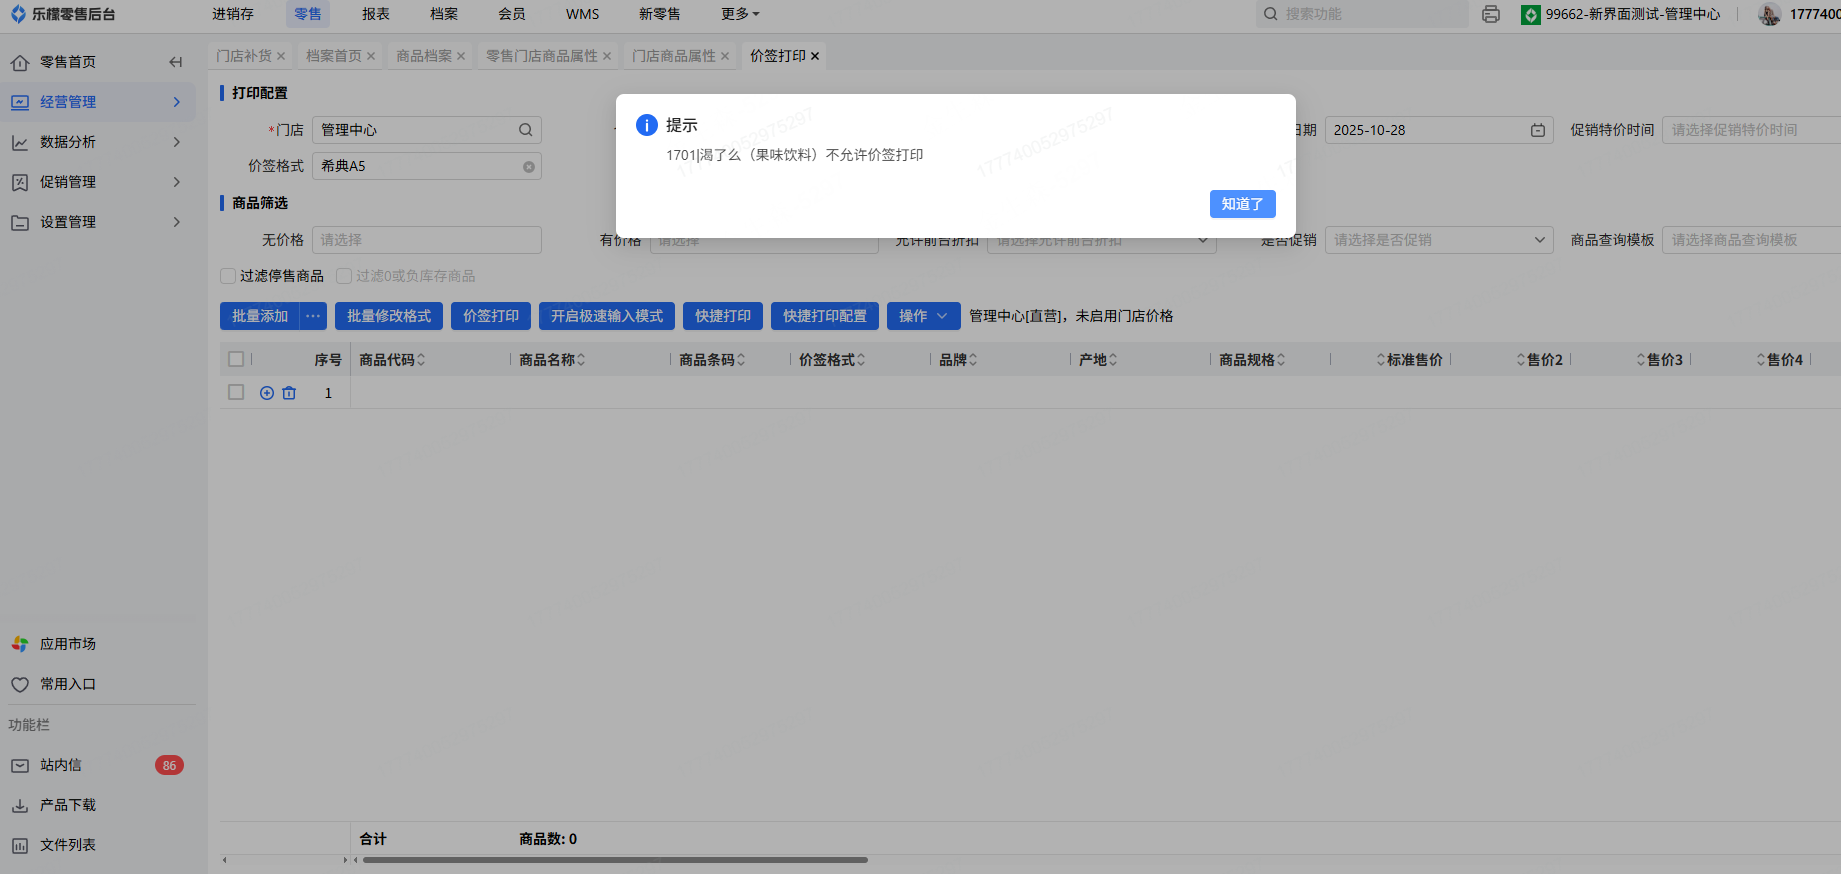1841x874 pixels.
Task: Switch to the 商品档案 tab
Action: (424, 56)
